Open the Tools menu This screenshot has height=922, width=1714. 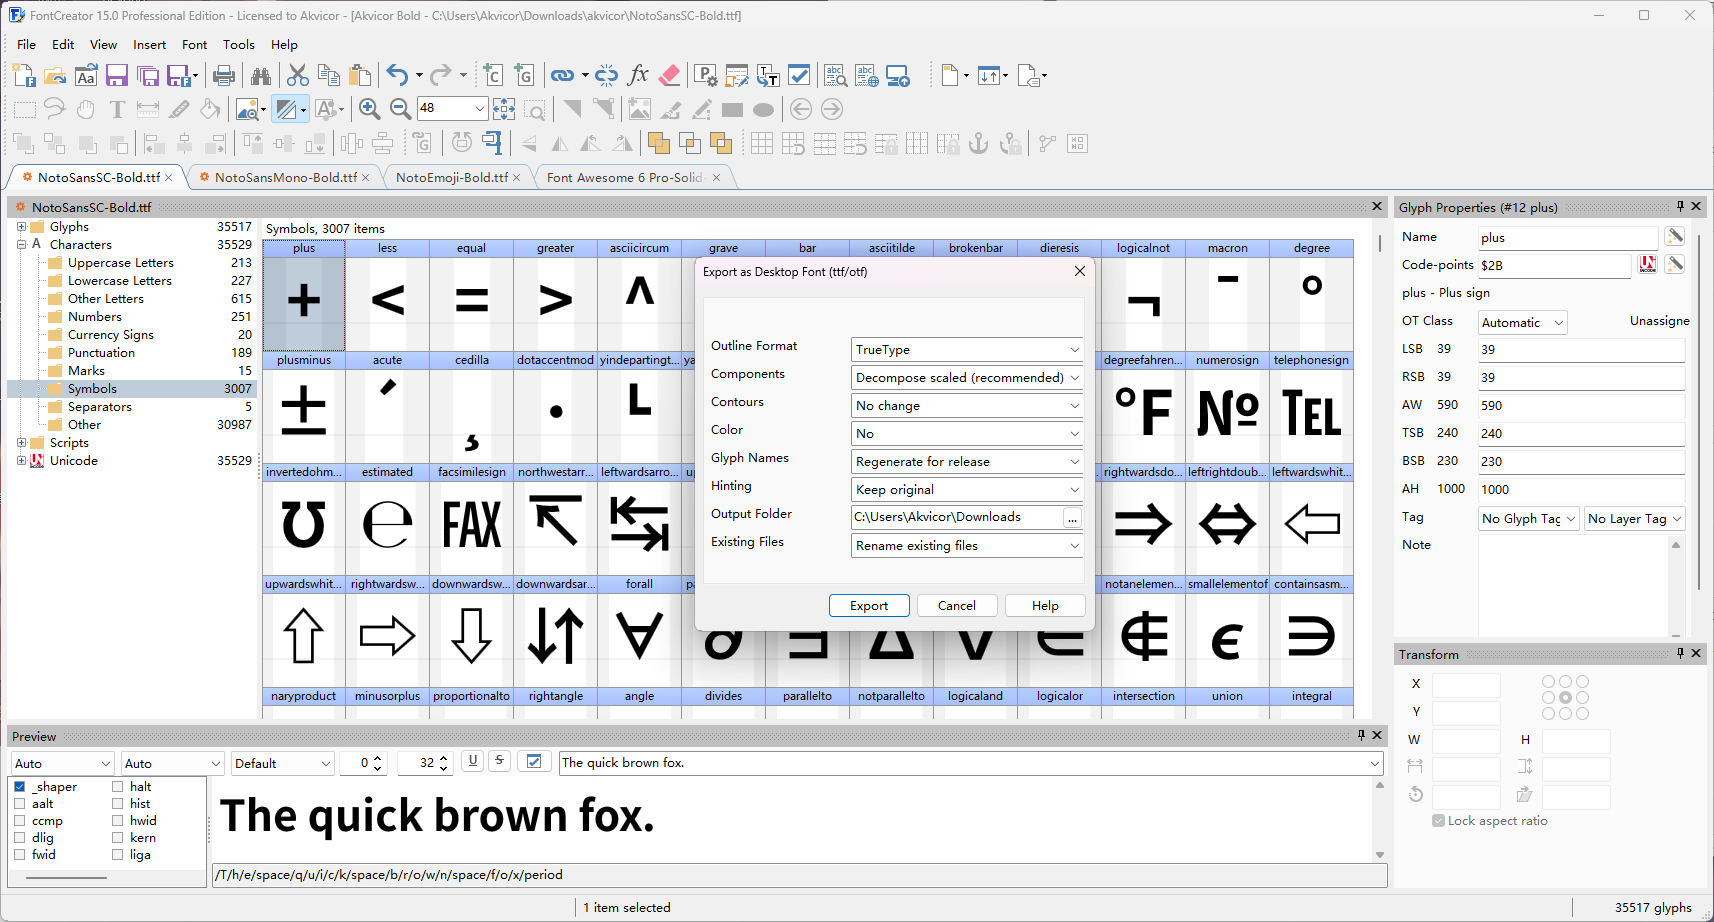click(239, 45)
